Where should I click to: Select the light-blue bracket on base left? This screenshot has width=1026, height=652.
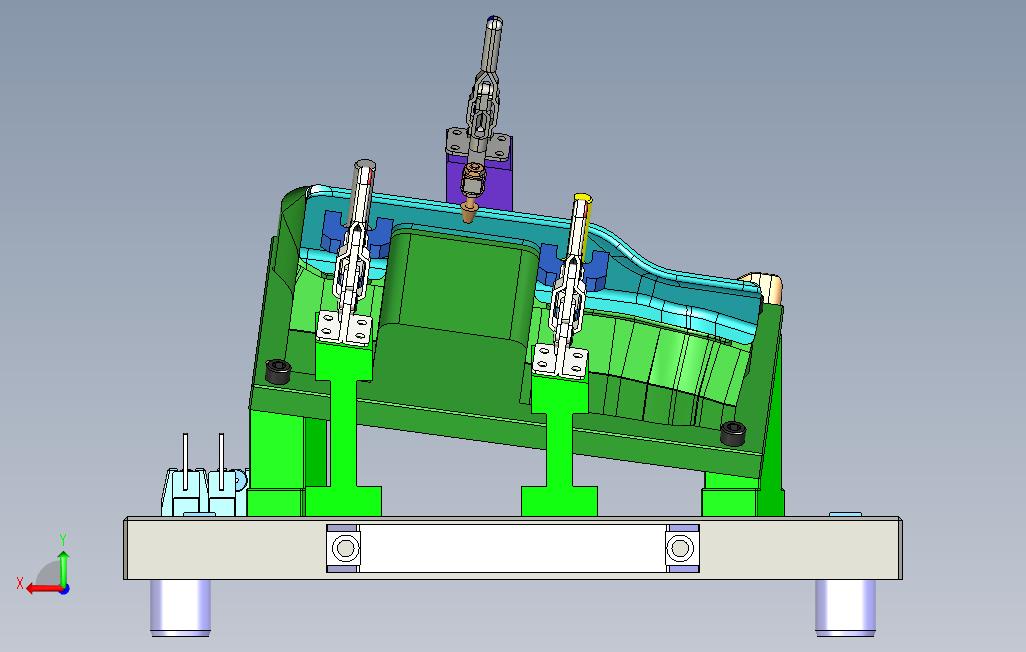coord(203,492)
